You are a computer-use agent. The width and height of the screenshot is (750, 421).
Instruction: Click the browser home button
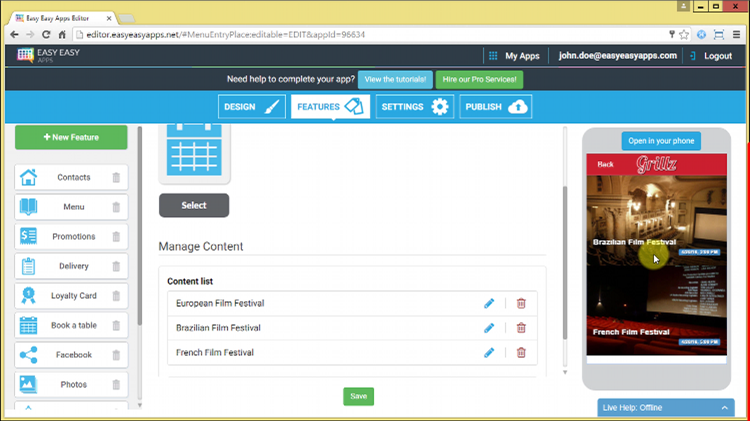tap(62, 34)
